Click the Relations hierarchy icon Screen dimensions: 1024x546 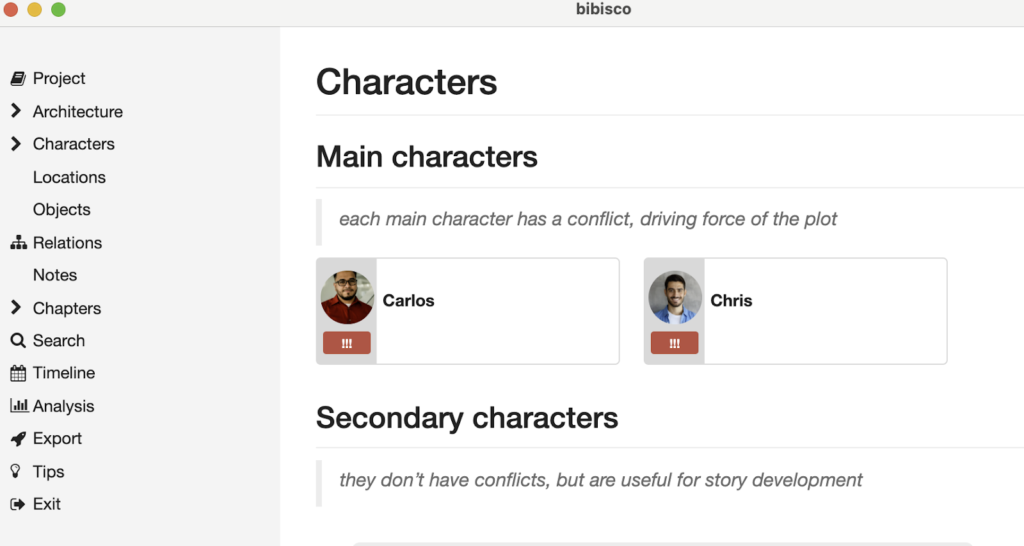click(x=17, y=243)
